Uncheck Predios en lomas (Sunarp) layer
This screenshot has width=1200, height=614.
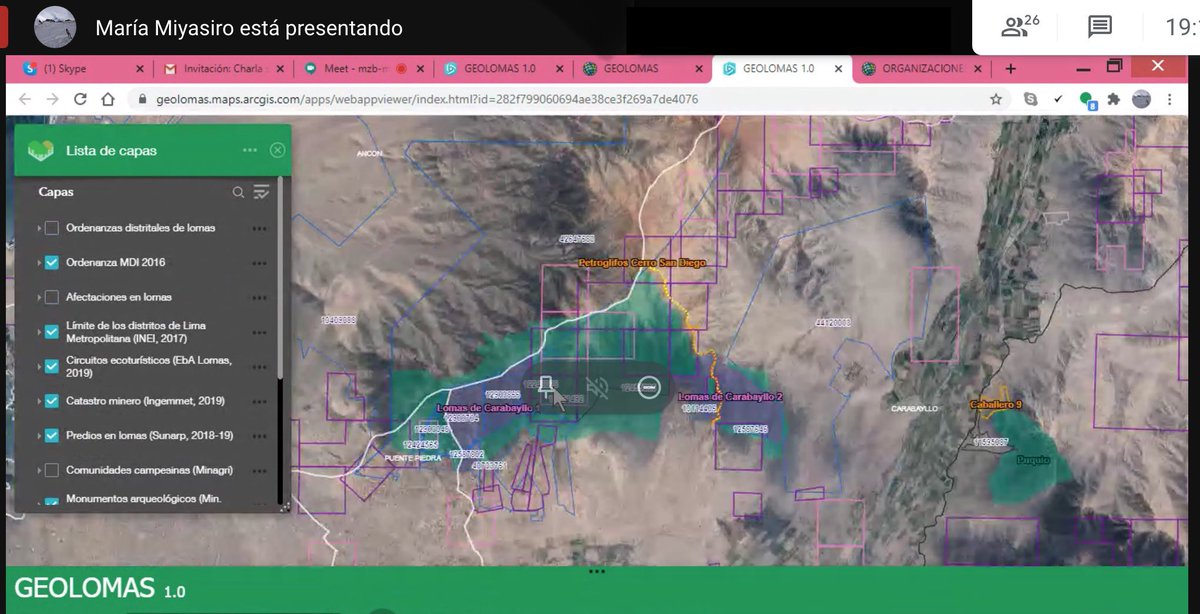pyautogui.click(x=52, y=436)
